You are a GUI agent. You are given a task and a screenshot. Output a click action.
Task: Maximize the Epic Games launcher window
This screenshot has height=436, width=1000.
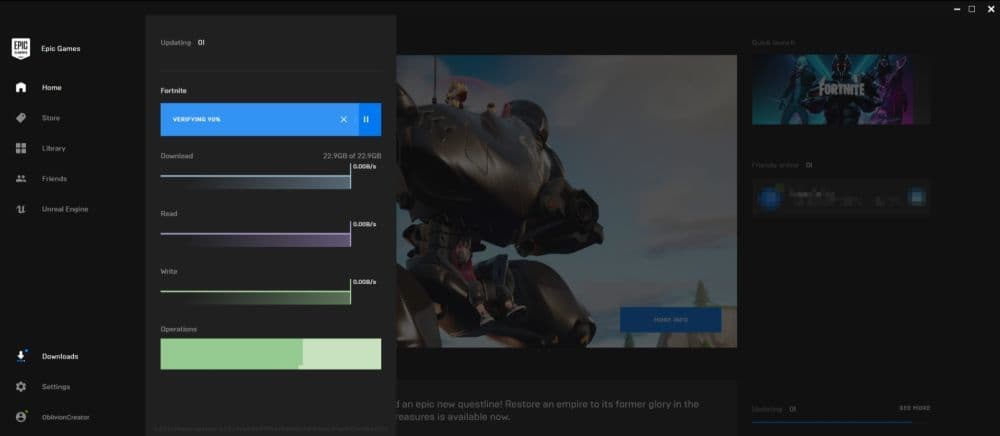click(972, 9)
